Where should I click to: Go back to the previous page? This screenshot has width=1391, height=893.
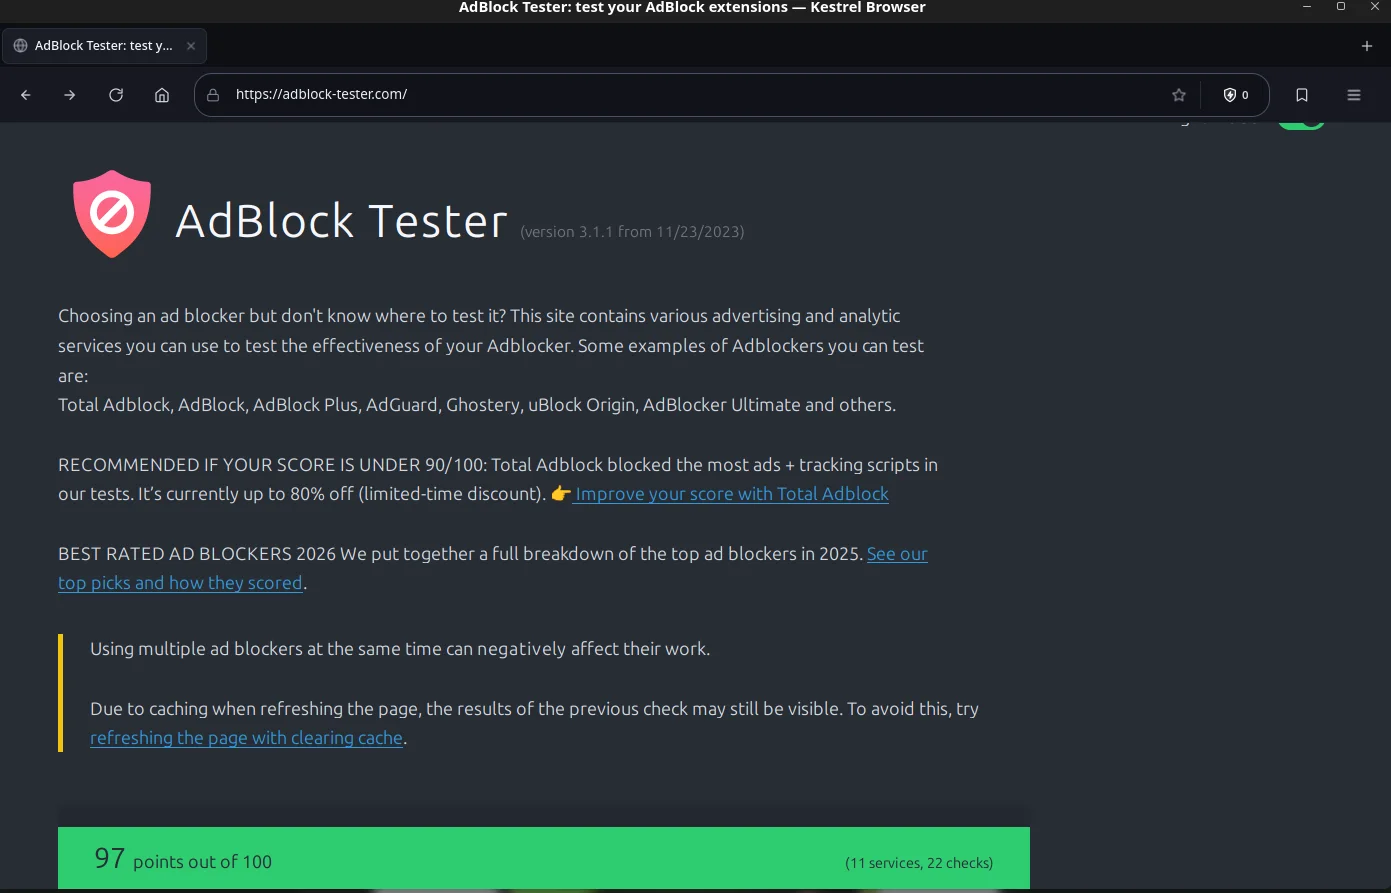click(26, 95)
